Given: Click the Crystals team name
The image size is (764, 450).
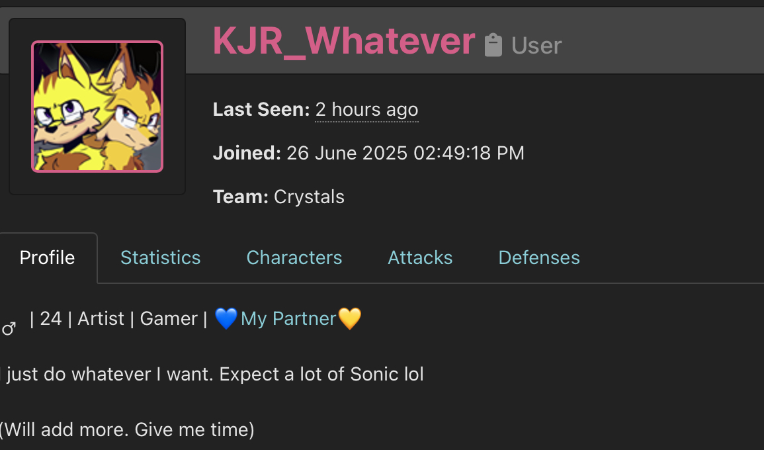Looking at the screenshot, I should coord(309,197).
